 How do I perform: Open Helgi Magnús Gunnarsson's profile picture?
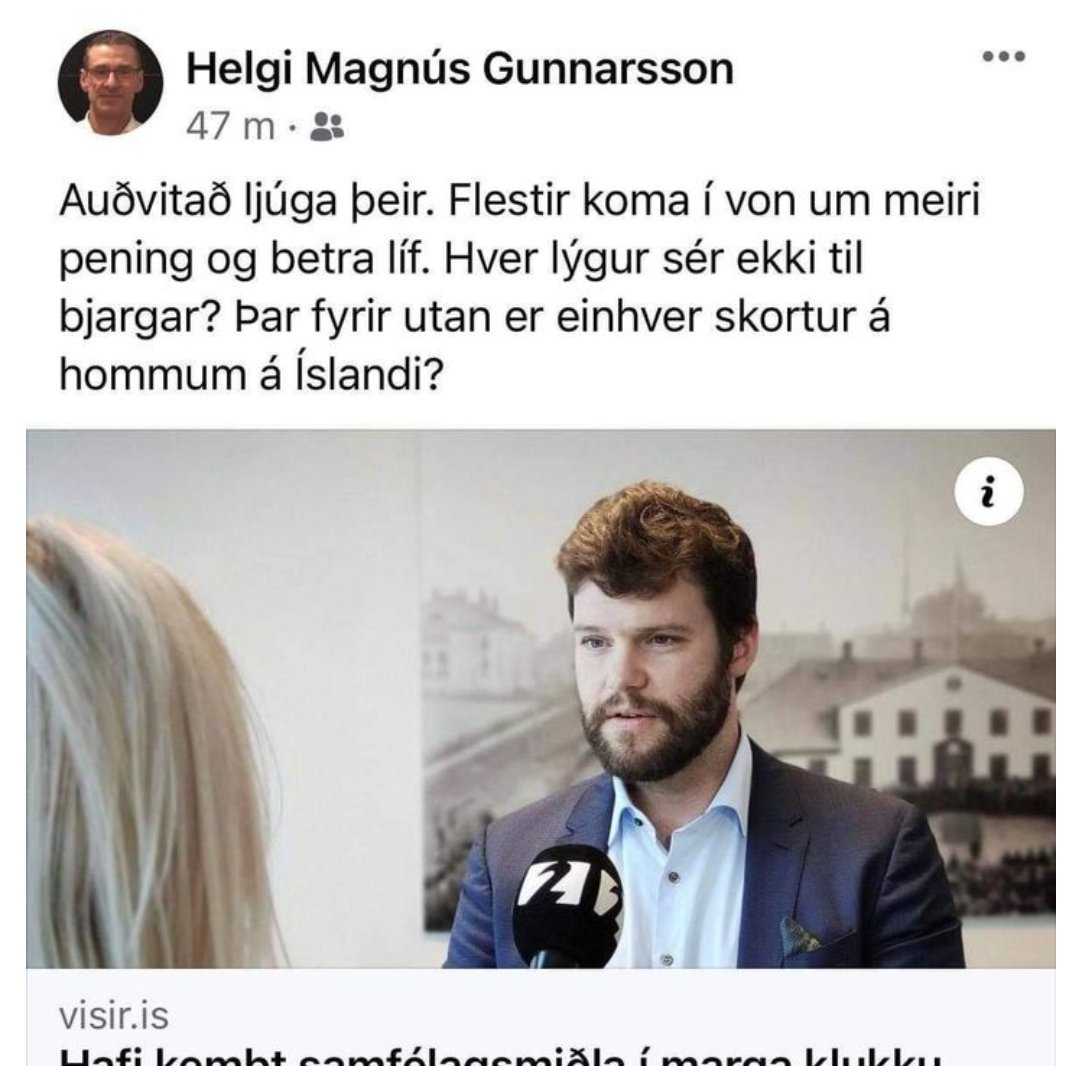point(110,83)
